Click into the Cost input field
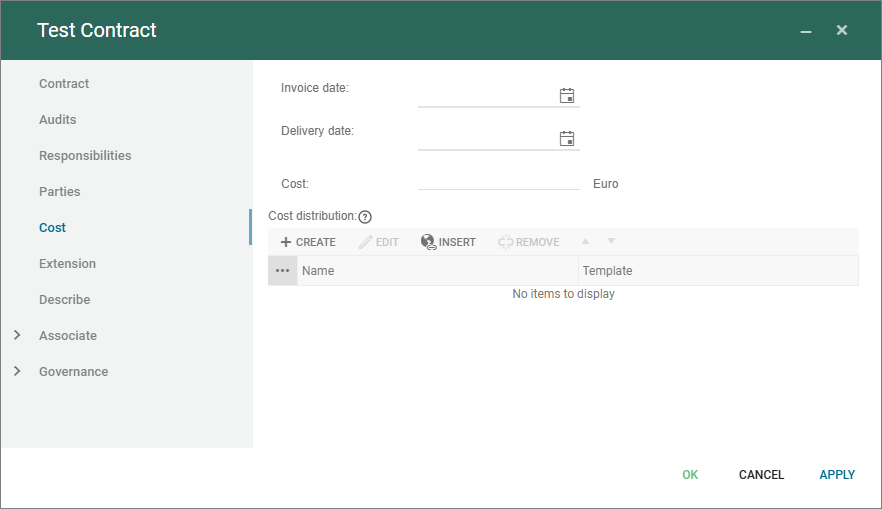Image resolution: width=882 pixels, height=509 pixels. click(498, 182)
